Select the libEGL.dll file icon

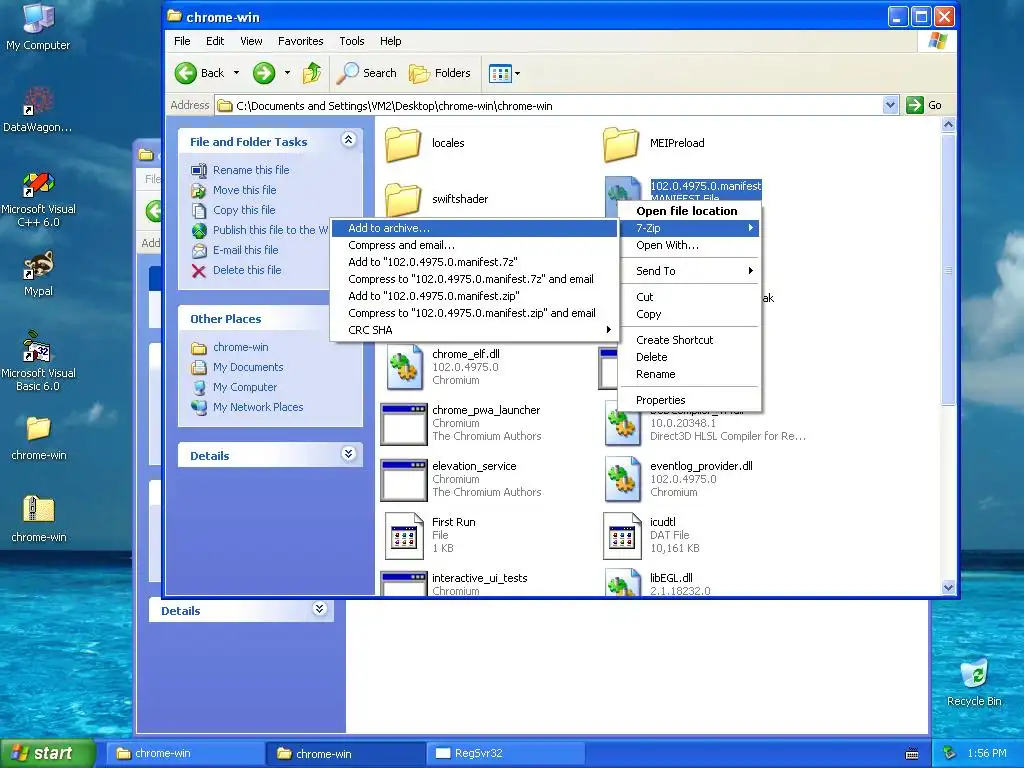622,582
